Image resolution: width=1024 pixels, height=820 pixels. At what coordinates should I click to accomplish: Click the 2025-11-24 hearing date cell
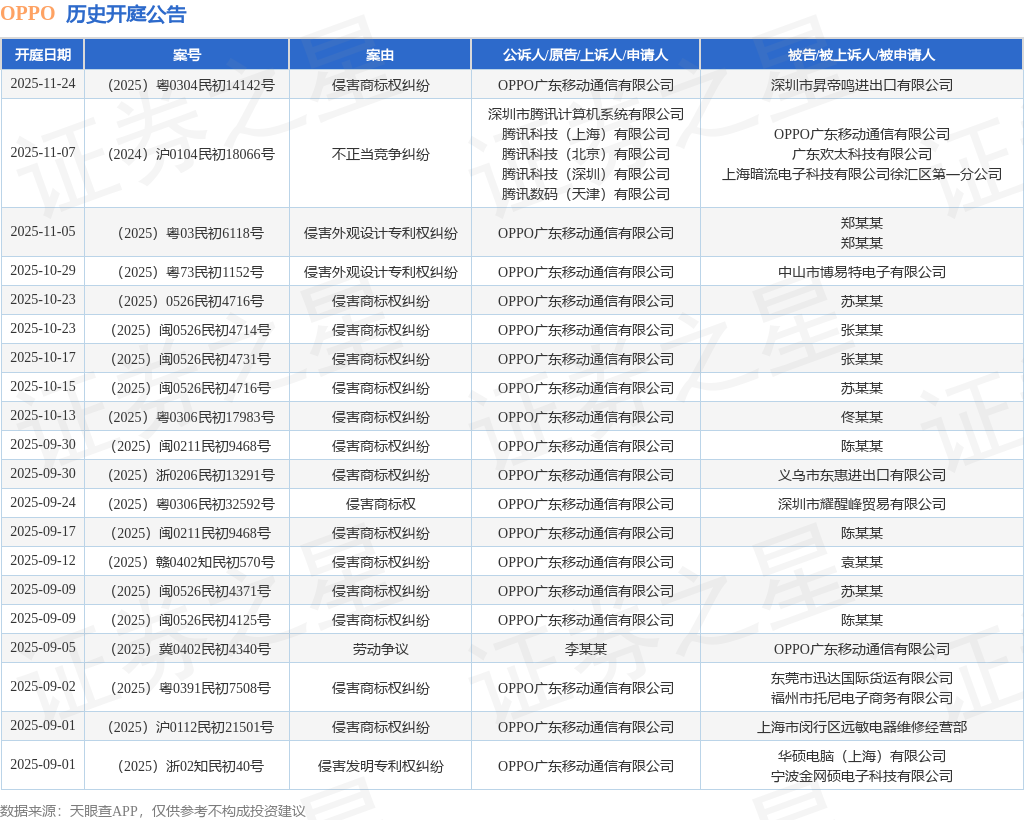(42, 84)
